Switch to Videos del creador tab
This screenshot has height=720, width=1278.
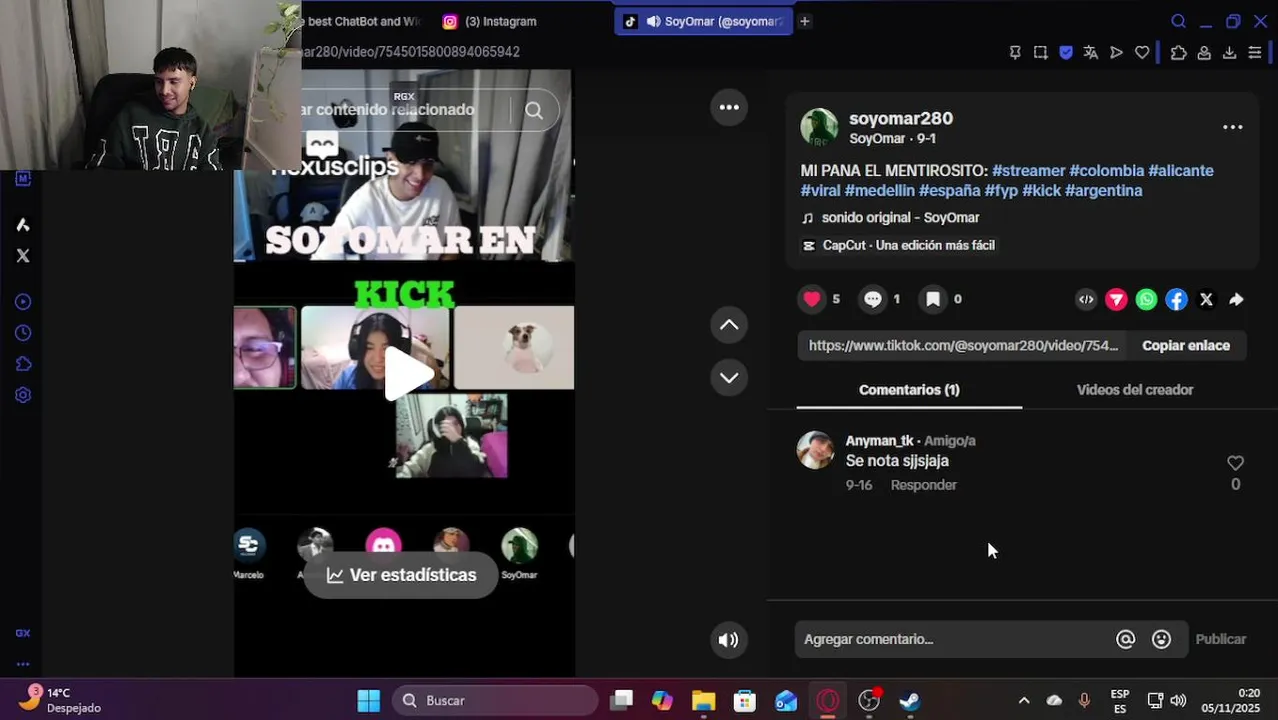pos(1135,390)
